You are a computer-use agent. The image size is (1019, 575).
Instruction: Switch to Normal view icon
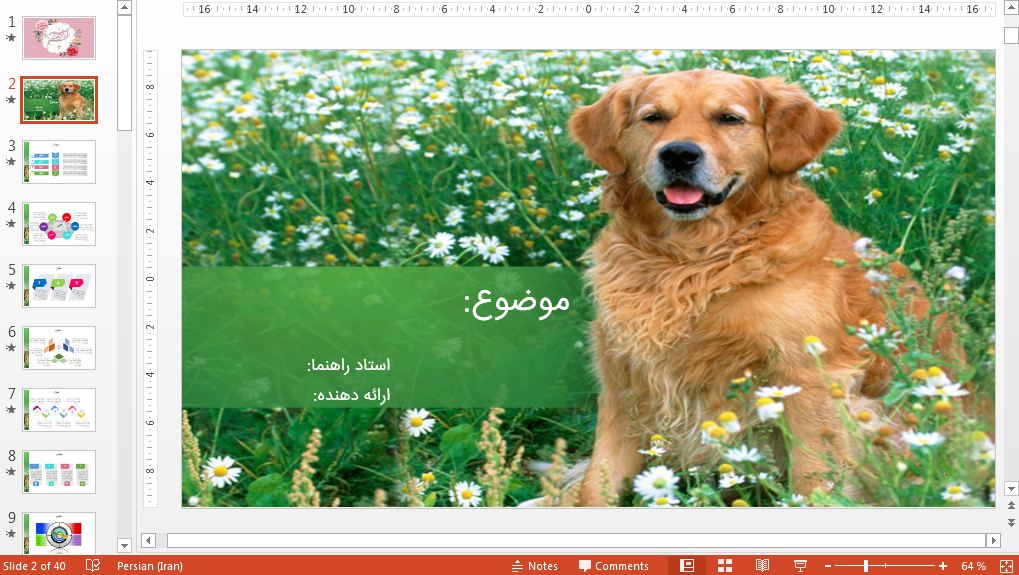(x=687, y=566)
